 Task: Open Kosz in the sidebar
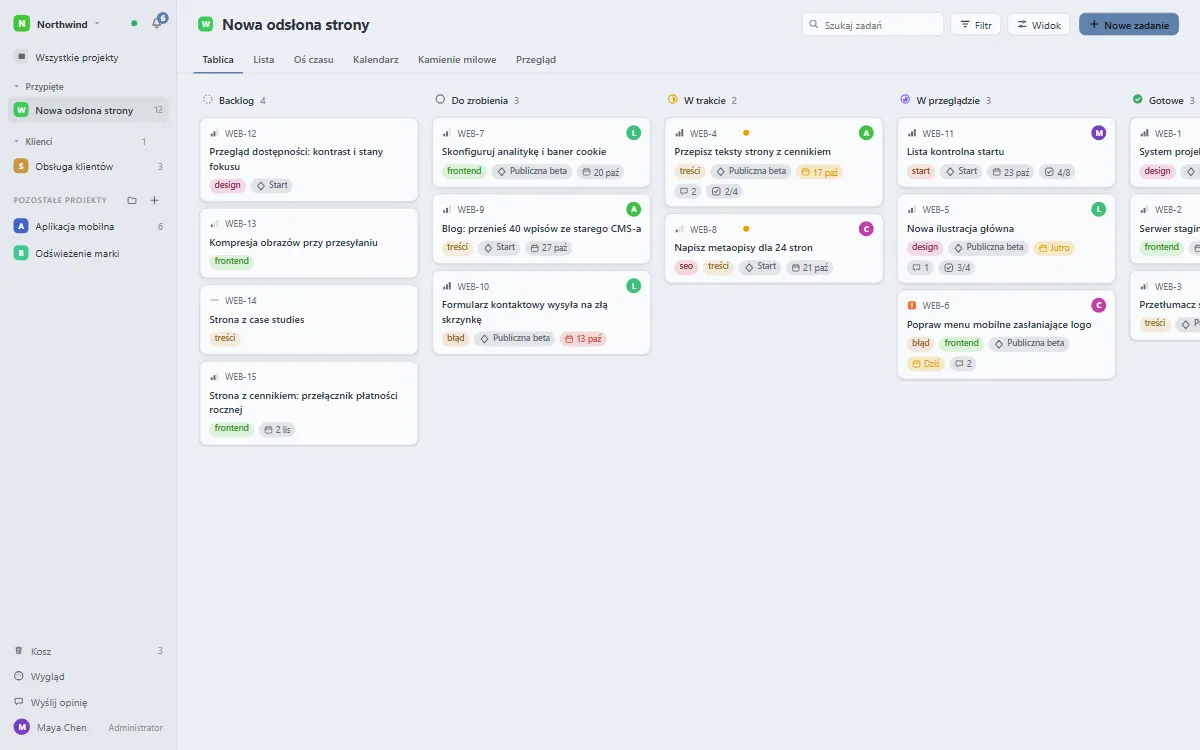(x=89, y=651)
